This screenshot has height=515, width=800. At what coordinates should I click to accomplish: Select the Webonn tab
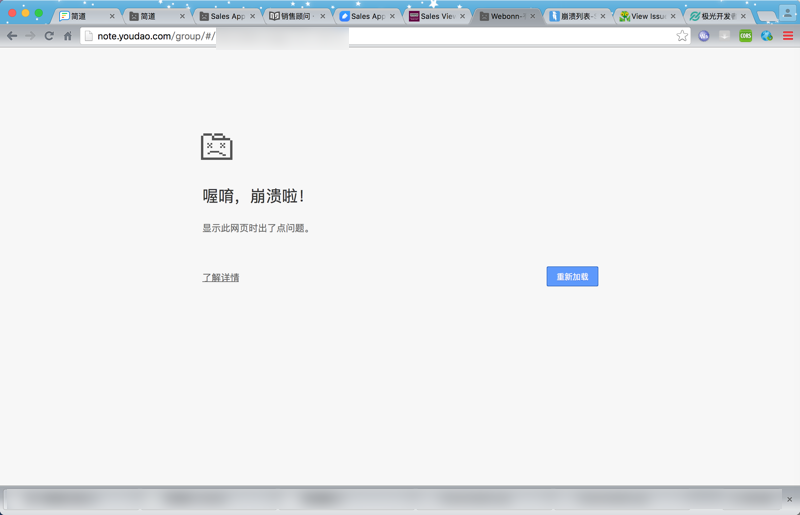[x=507, y=16]
